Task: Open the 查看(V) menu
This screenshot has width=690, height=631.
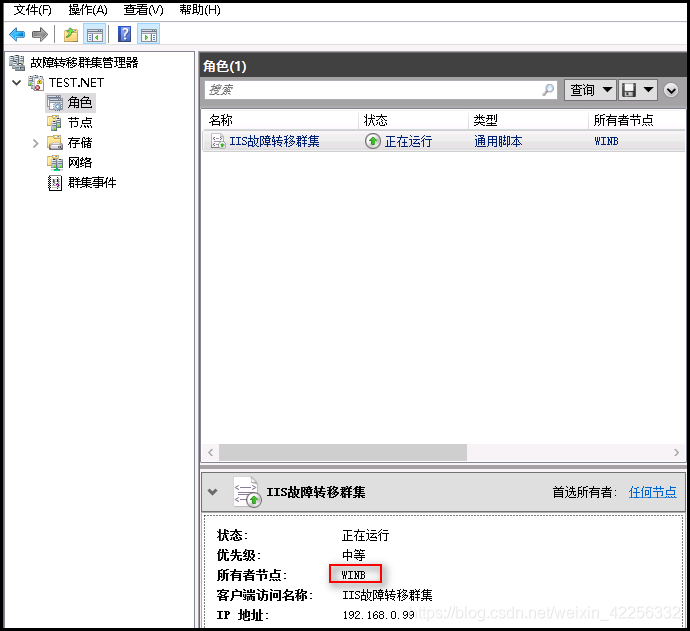Action: 143,10
